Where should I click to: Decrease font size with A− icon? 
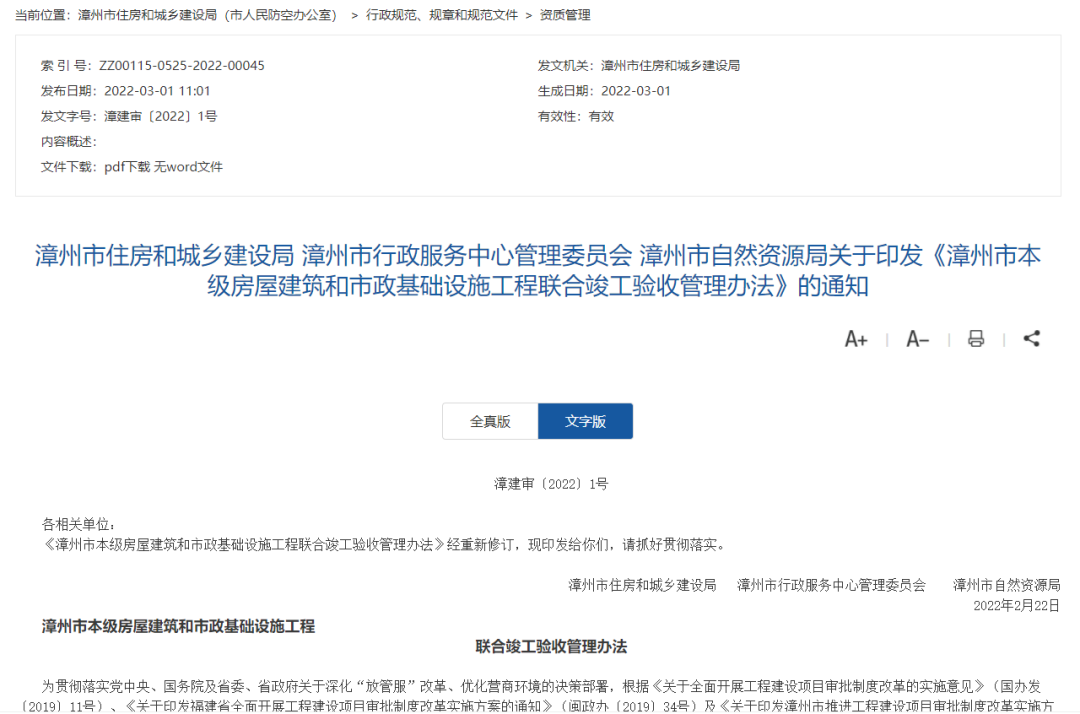[917, 339]
